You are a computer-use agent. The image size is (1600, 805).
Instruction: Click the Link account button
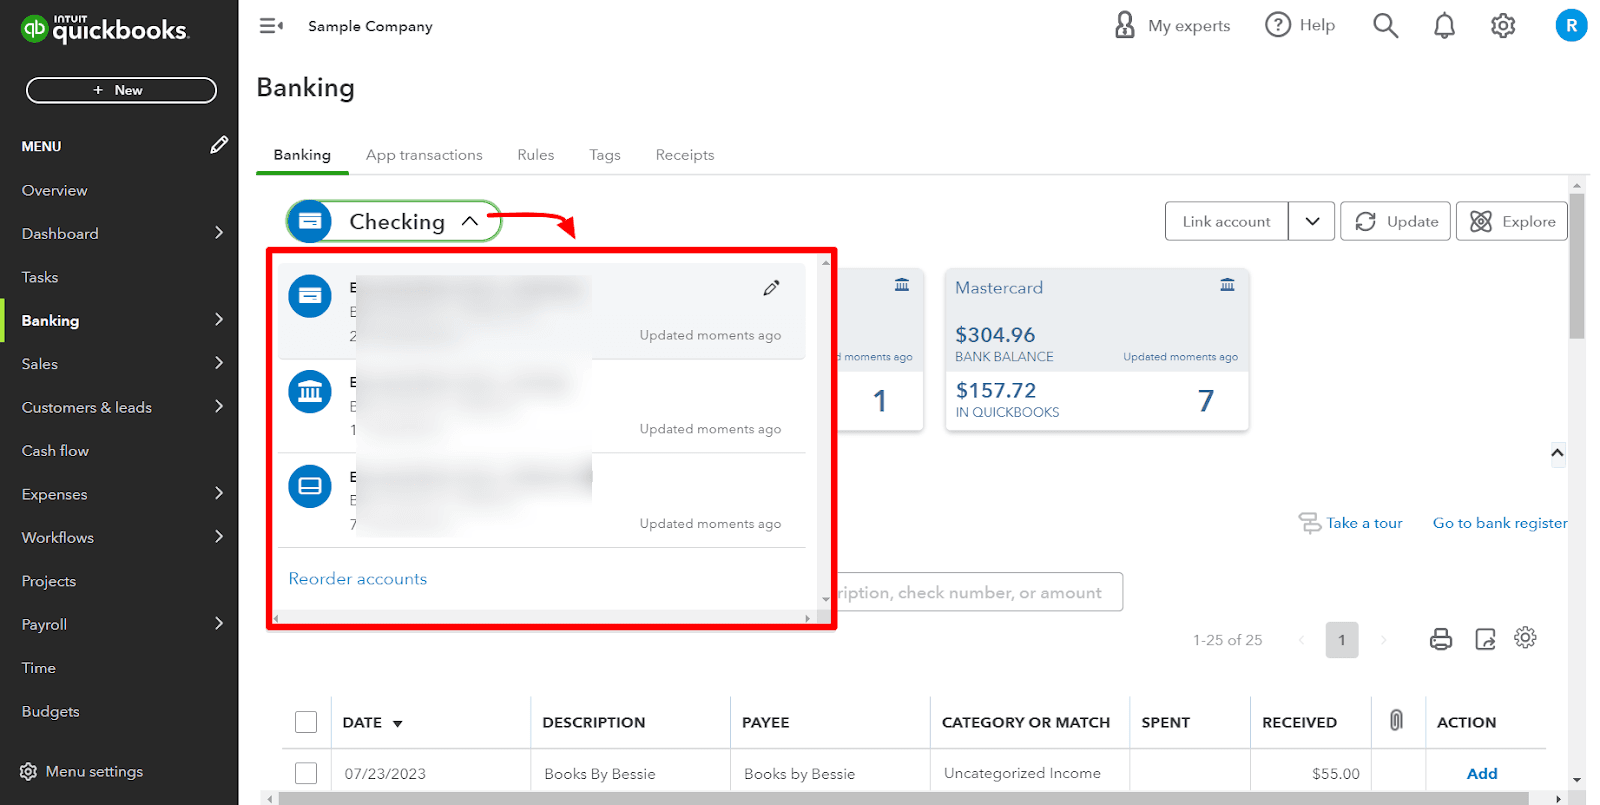pos(1227,221)
